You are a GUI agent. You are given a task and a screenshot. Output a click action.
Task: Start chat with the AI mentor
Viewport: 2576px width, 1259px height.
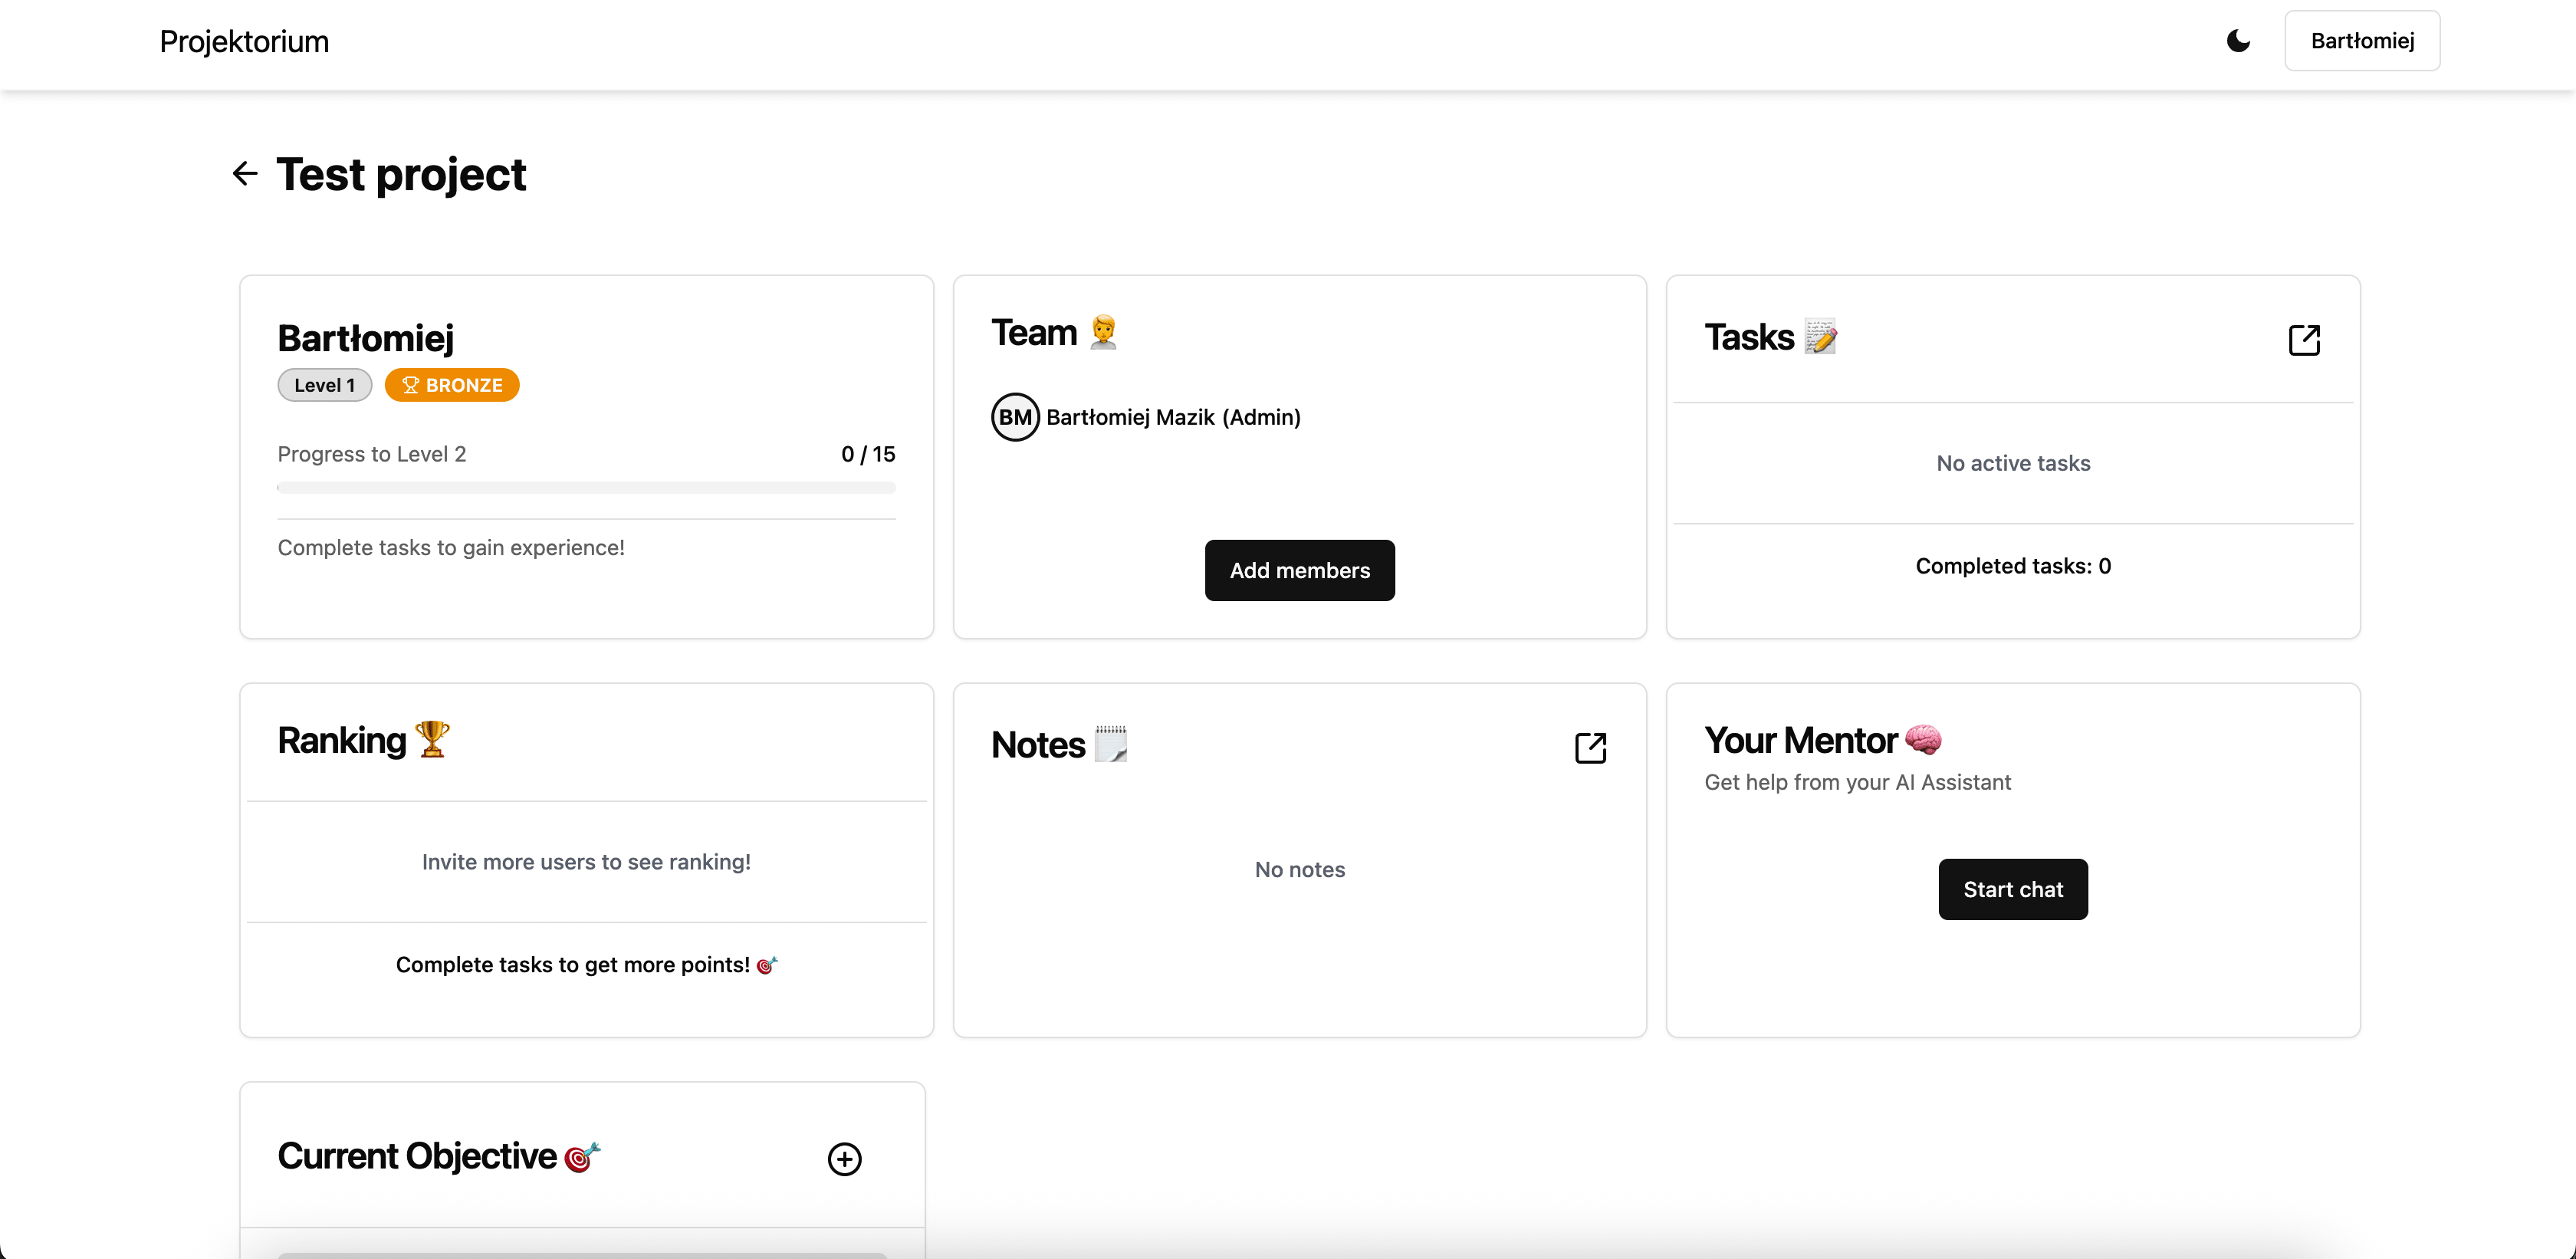(2012, 889)
